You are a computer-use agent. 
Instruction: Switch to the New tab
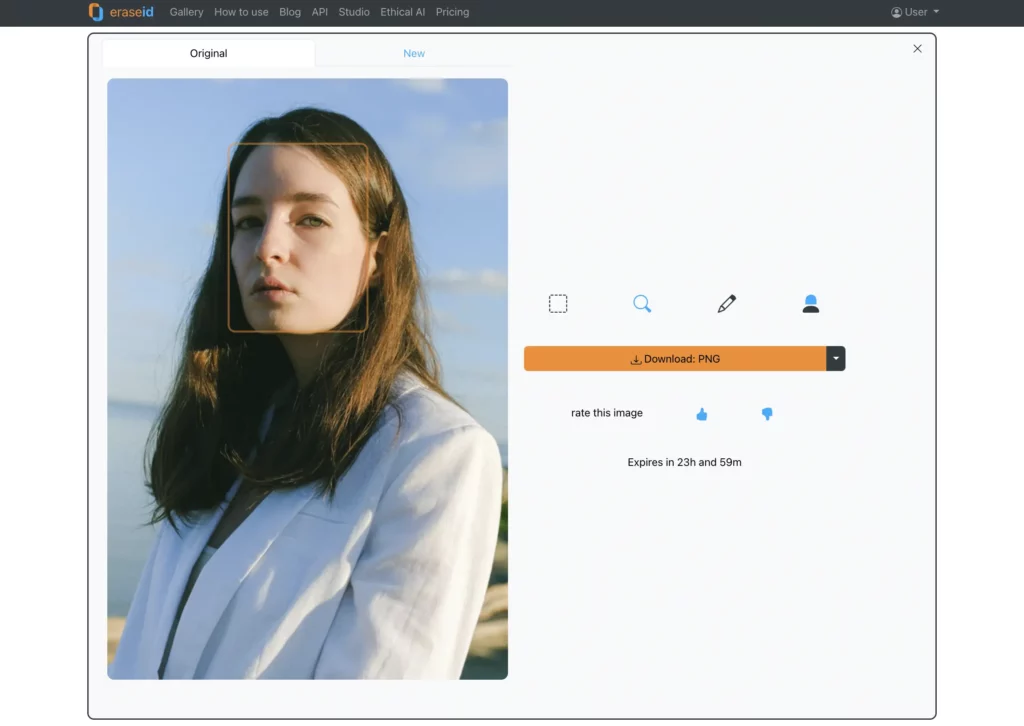pyautogui.click(x=413, y=53)
